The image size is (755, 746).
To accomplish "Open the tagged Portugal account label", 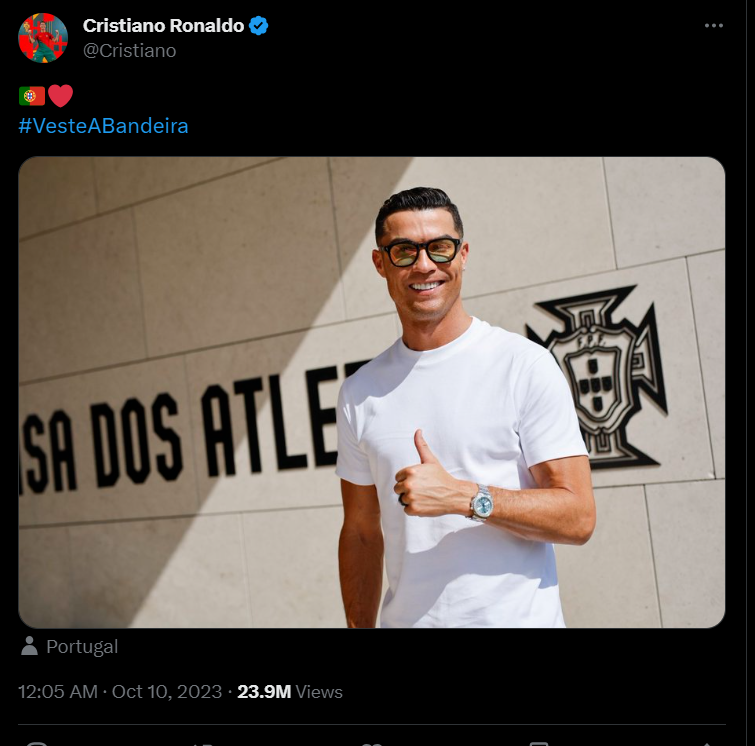I will [82, 646].
